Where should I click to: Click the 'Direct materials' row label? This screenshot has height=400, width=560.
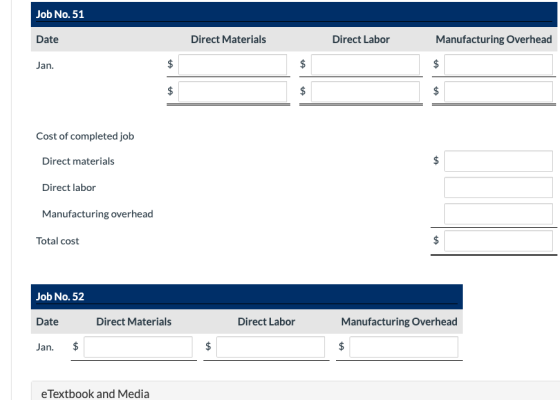pyautogui.click(x=78, y=161)
